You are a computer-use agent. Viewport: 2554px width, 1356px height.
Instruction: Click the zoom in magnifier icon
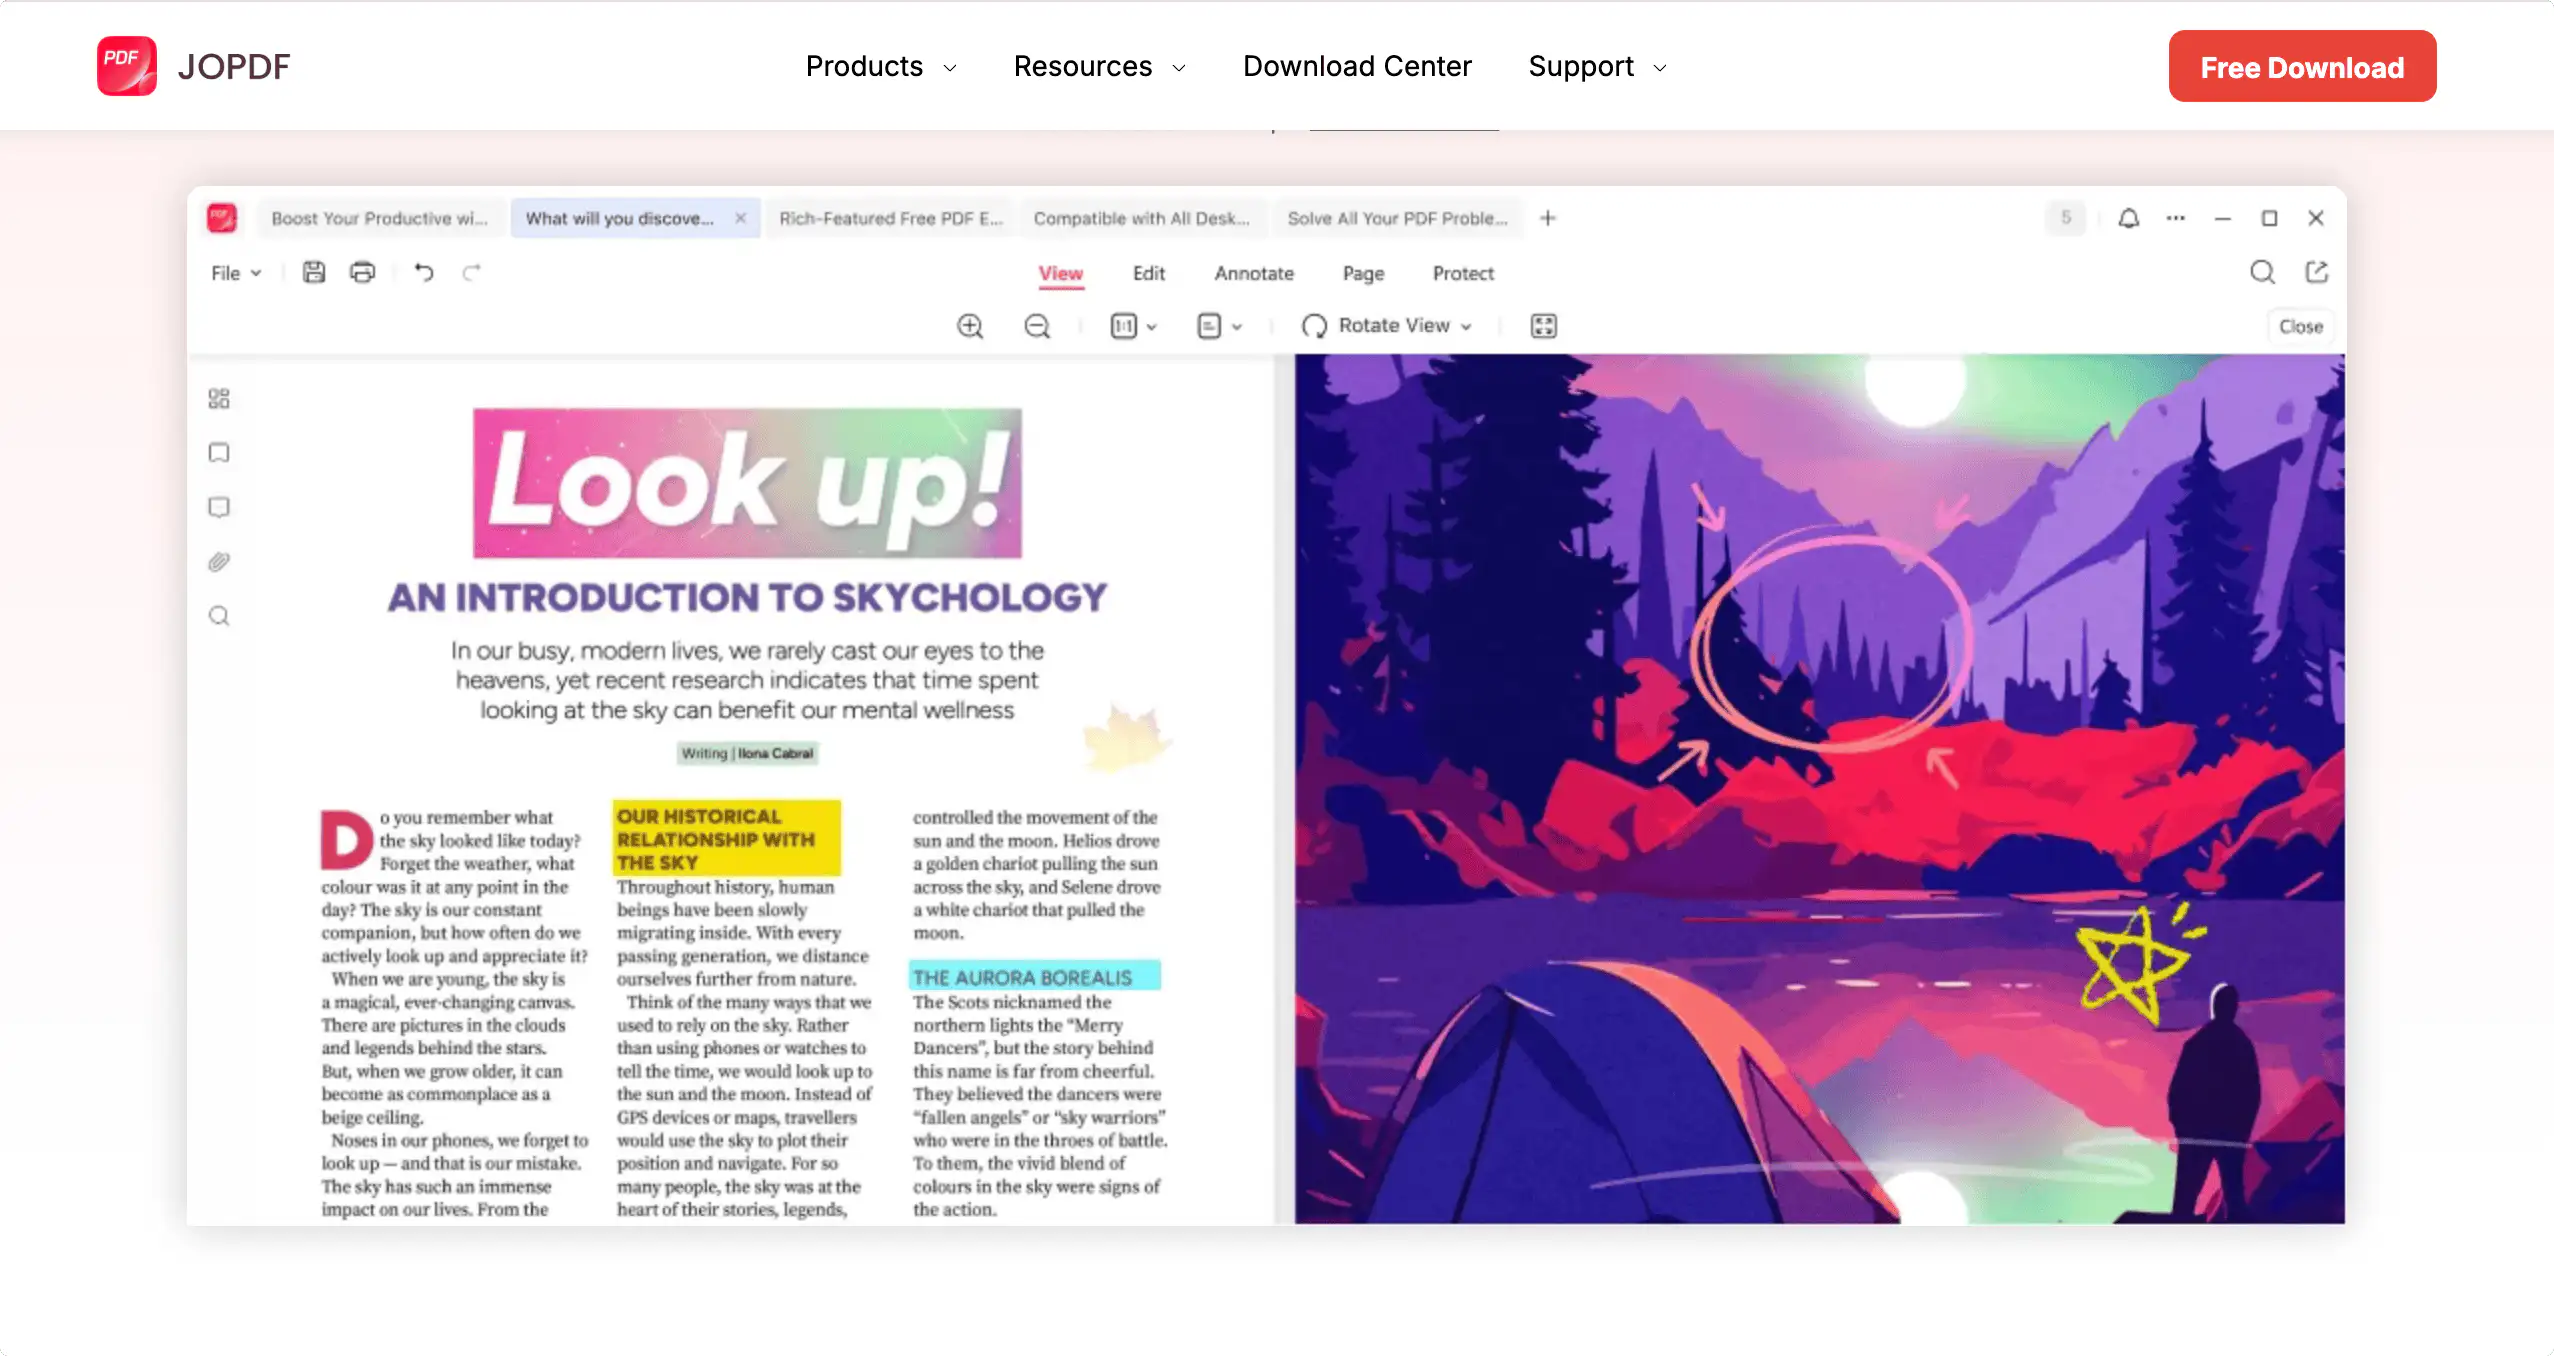969,326
